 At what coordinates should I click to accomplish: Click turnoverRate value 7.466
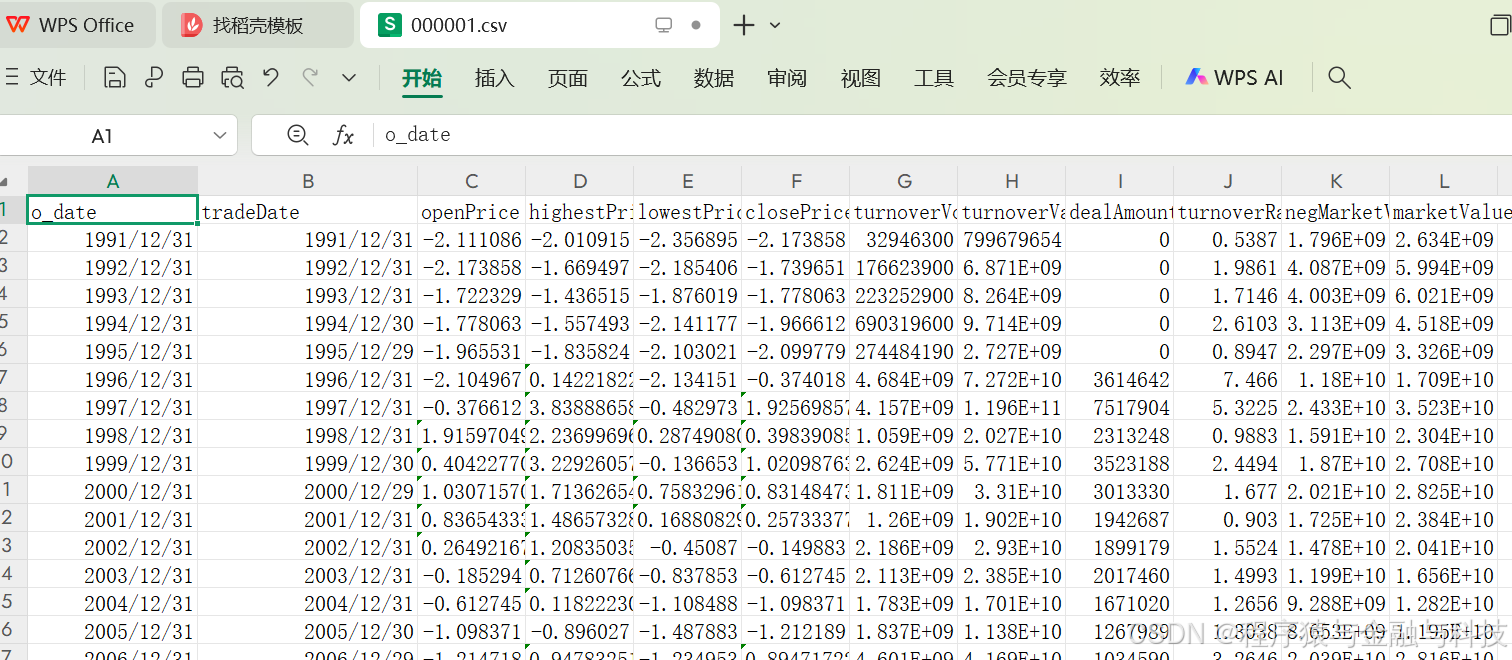pyautogui.click(x=1228, y=380)
